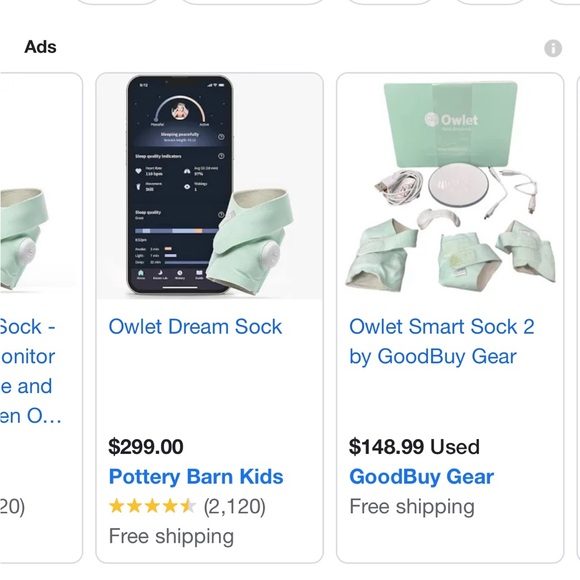
Task: Click Free shipping under GoodBuy Gear
Action: coord(412,506)
